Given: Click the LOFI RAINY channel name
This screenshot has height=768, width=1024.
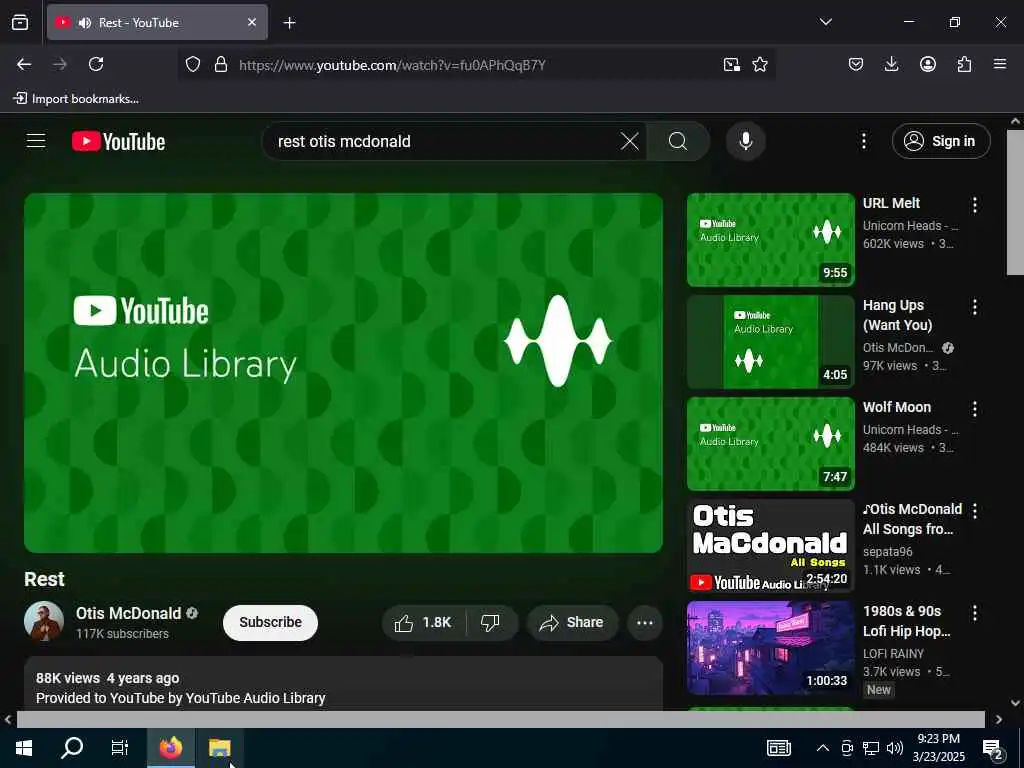Looking at the screenshot, I should (893, 654).
